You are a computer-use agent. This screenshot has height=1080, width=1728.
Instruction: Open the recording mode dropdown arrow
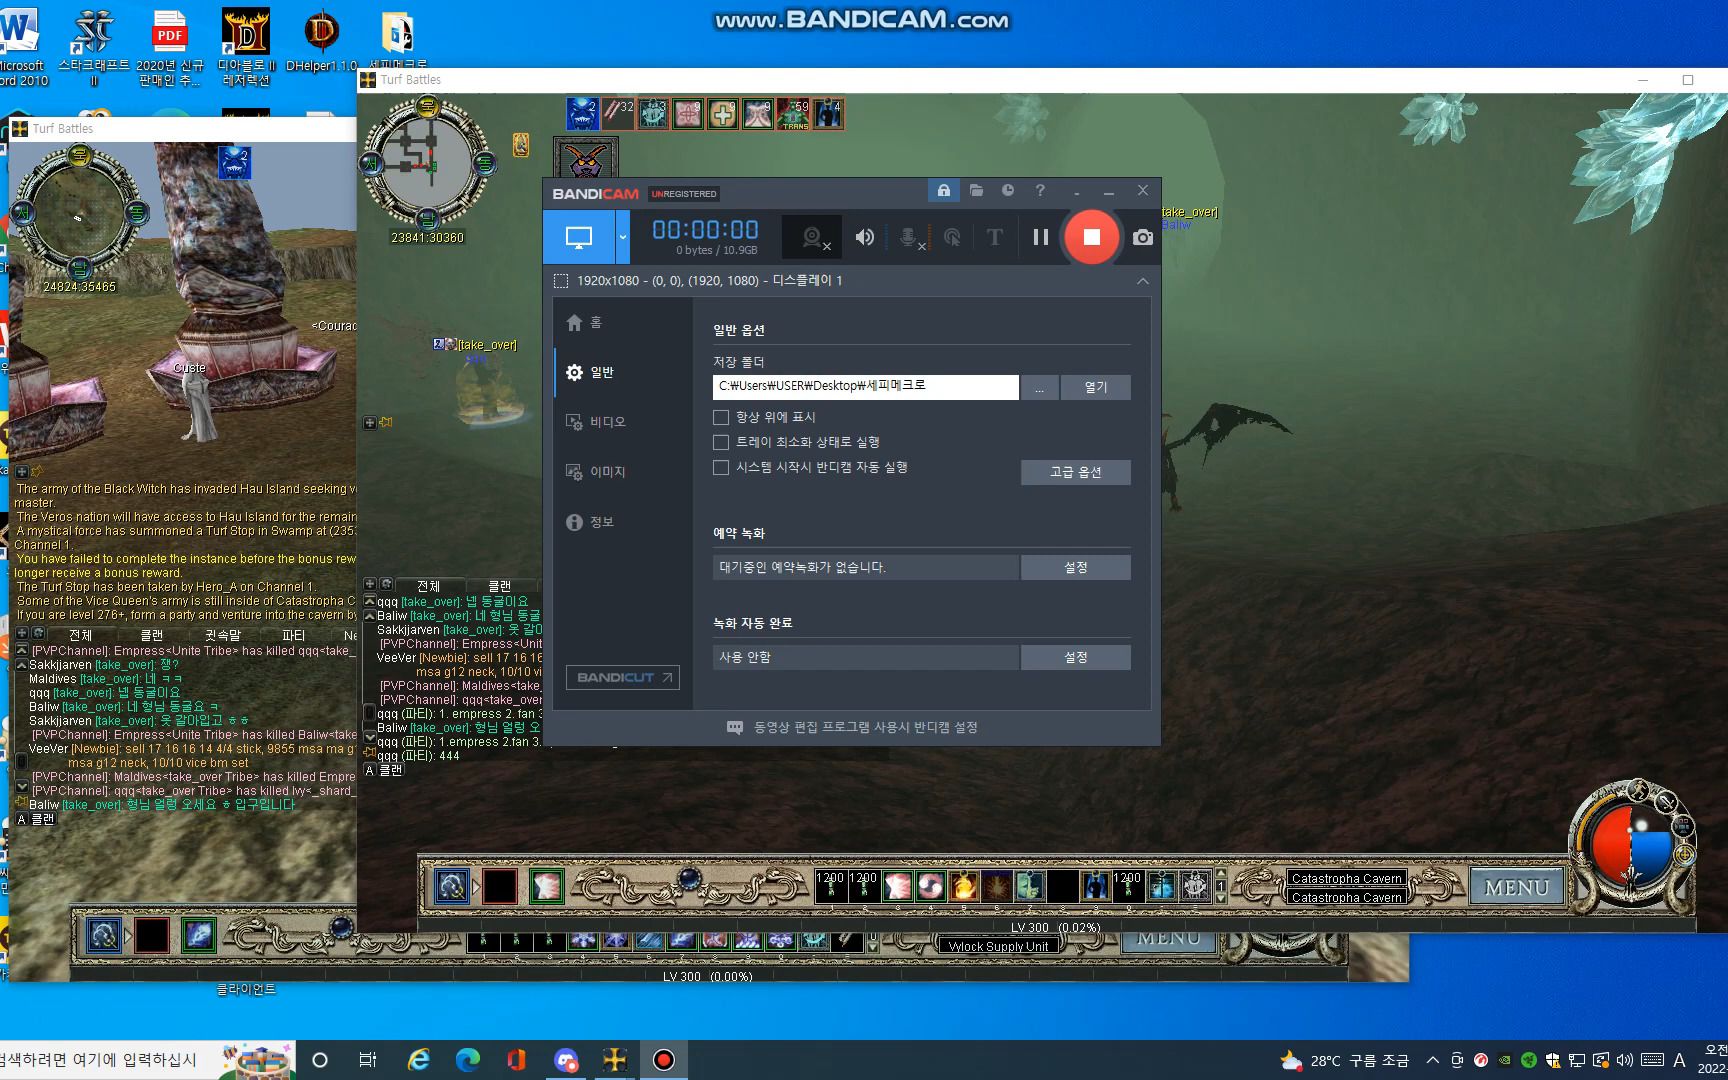pyautogui.click(x=622, y=237)
